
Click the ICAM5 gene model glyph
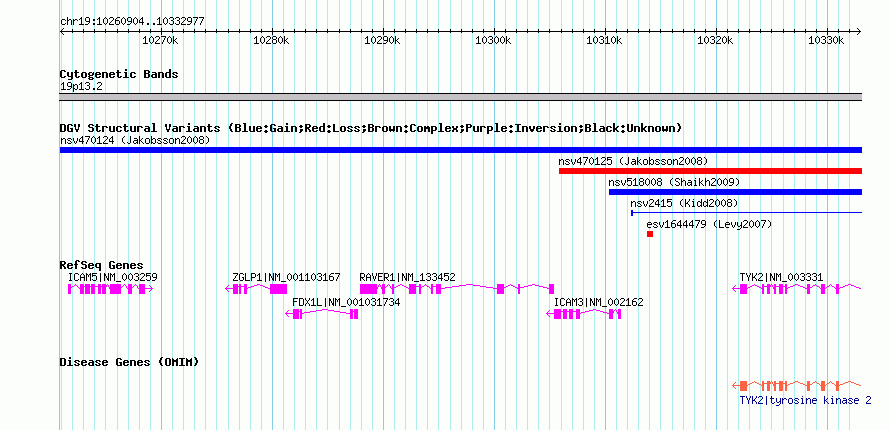point(111,289)
